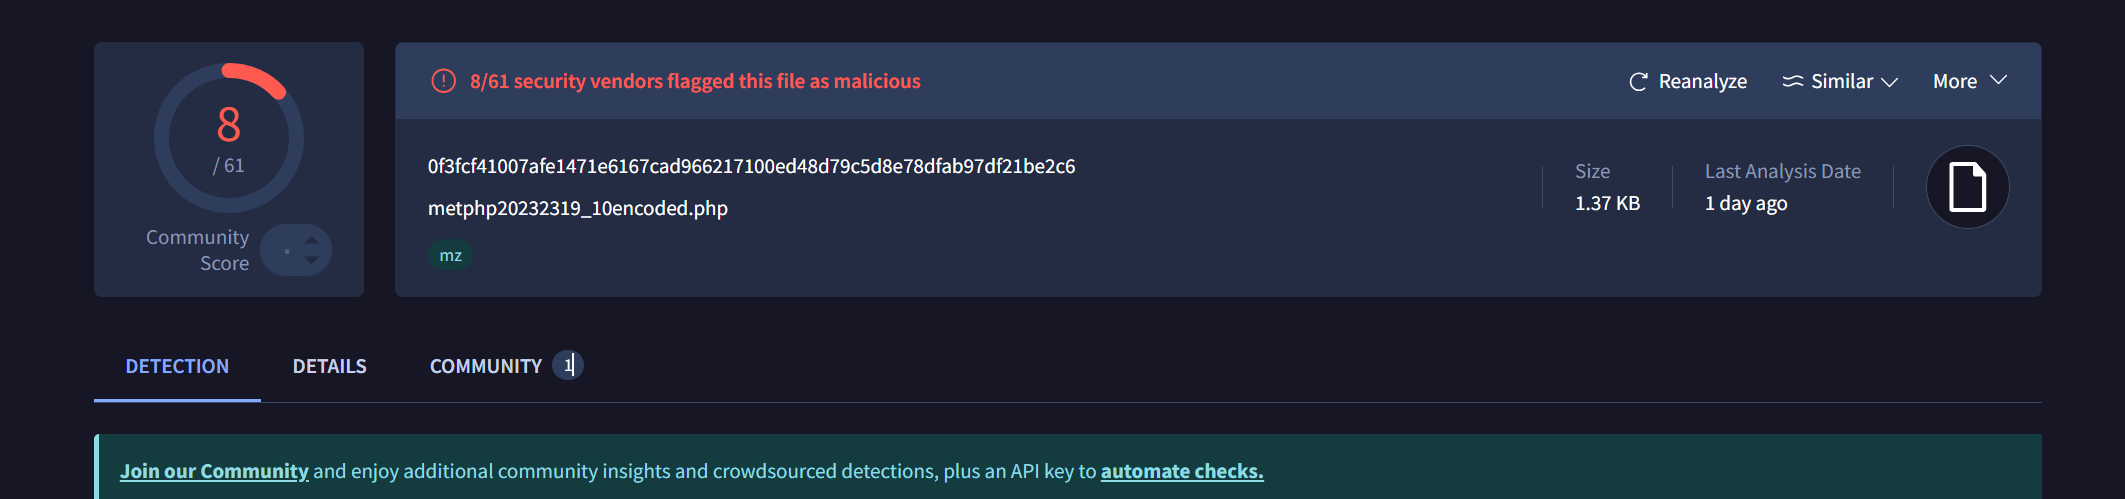Image resolution: width=2125 pixels, height=499 pixels.
Task: Open the automate checks link
Action: pos(1181,471)
